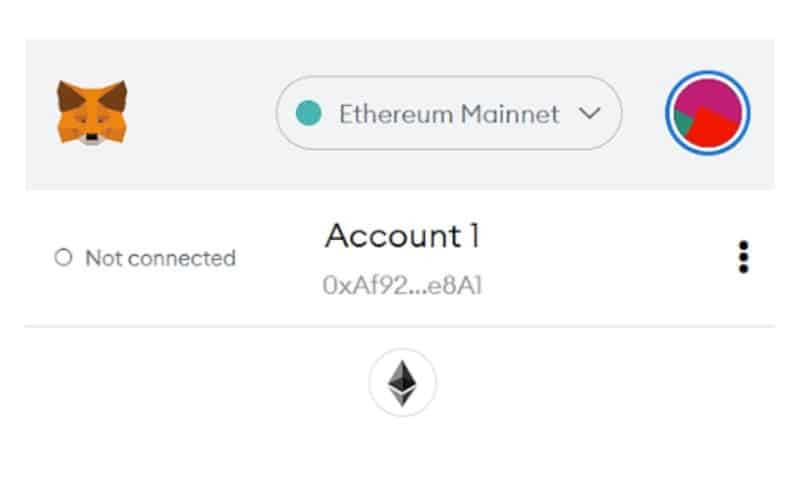Click the Ethereum Mainnet label text

click(449, 114)
